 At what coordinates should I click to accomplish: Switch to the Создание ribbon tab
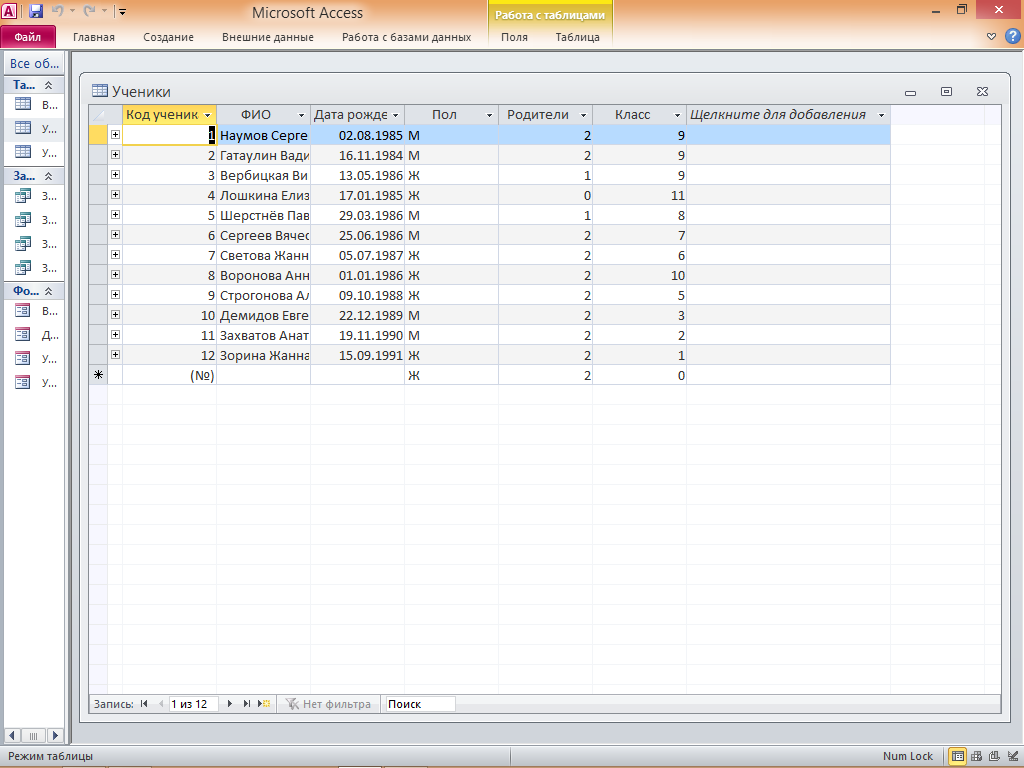point(168,37)
